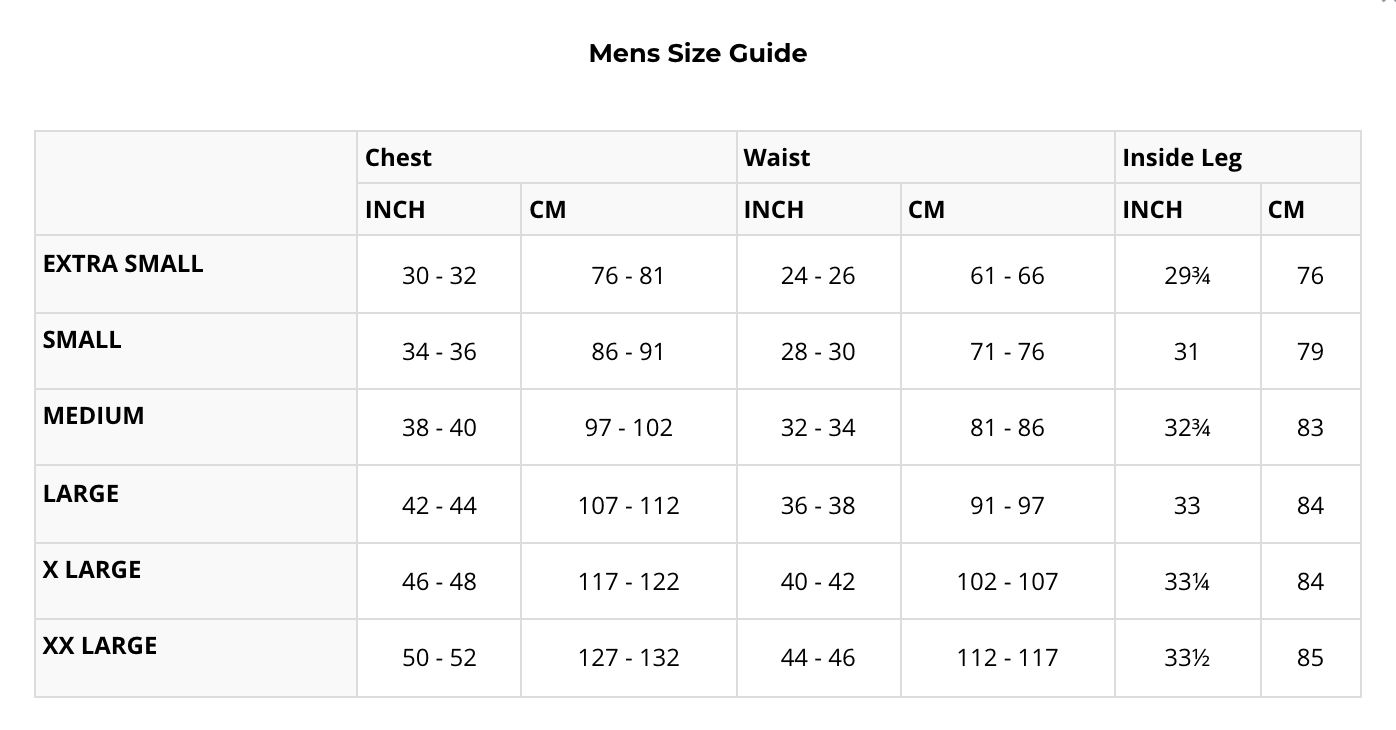Screen dimensions: 1396x730
Task: Select the 29¾ inside leg cell
Action: click(x=1187, y=276)
